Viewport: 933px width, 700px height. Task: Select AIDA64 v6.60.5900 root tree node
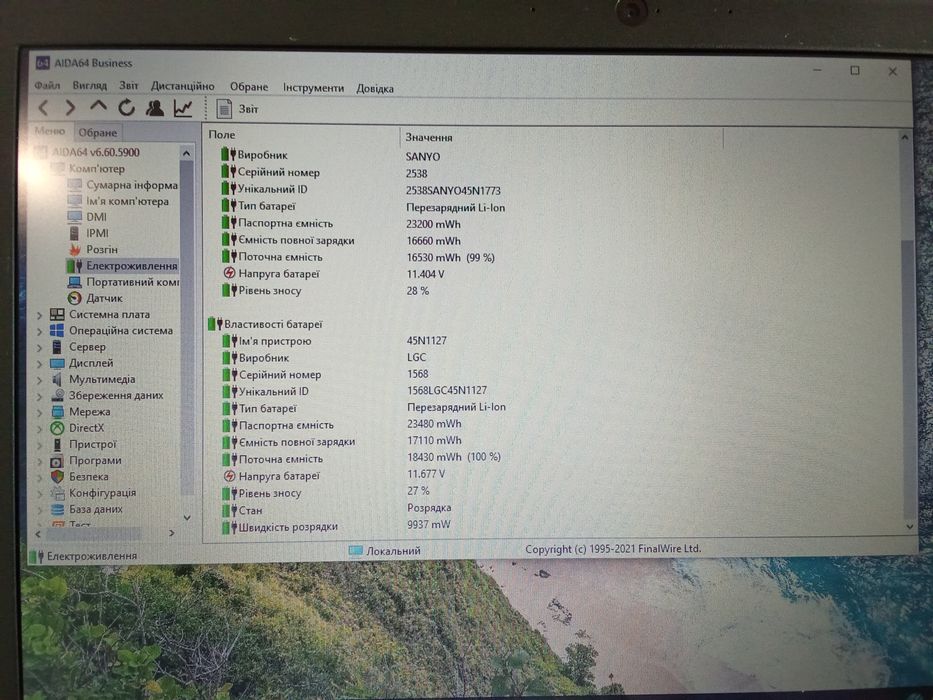95,152
